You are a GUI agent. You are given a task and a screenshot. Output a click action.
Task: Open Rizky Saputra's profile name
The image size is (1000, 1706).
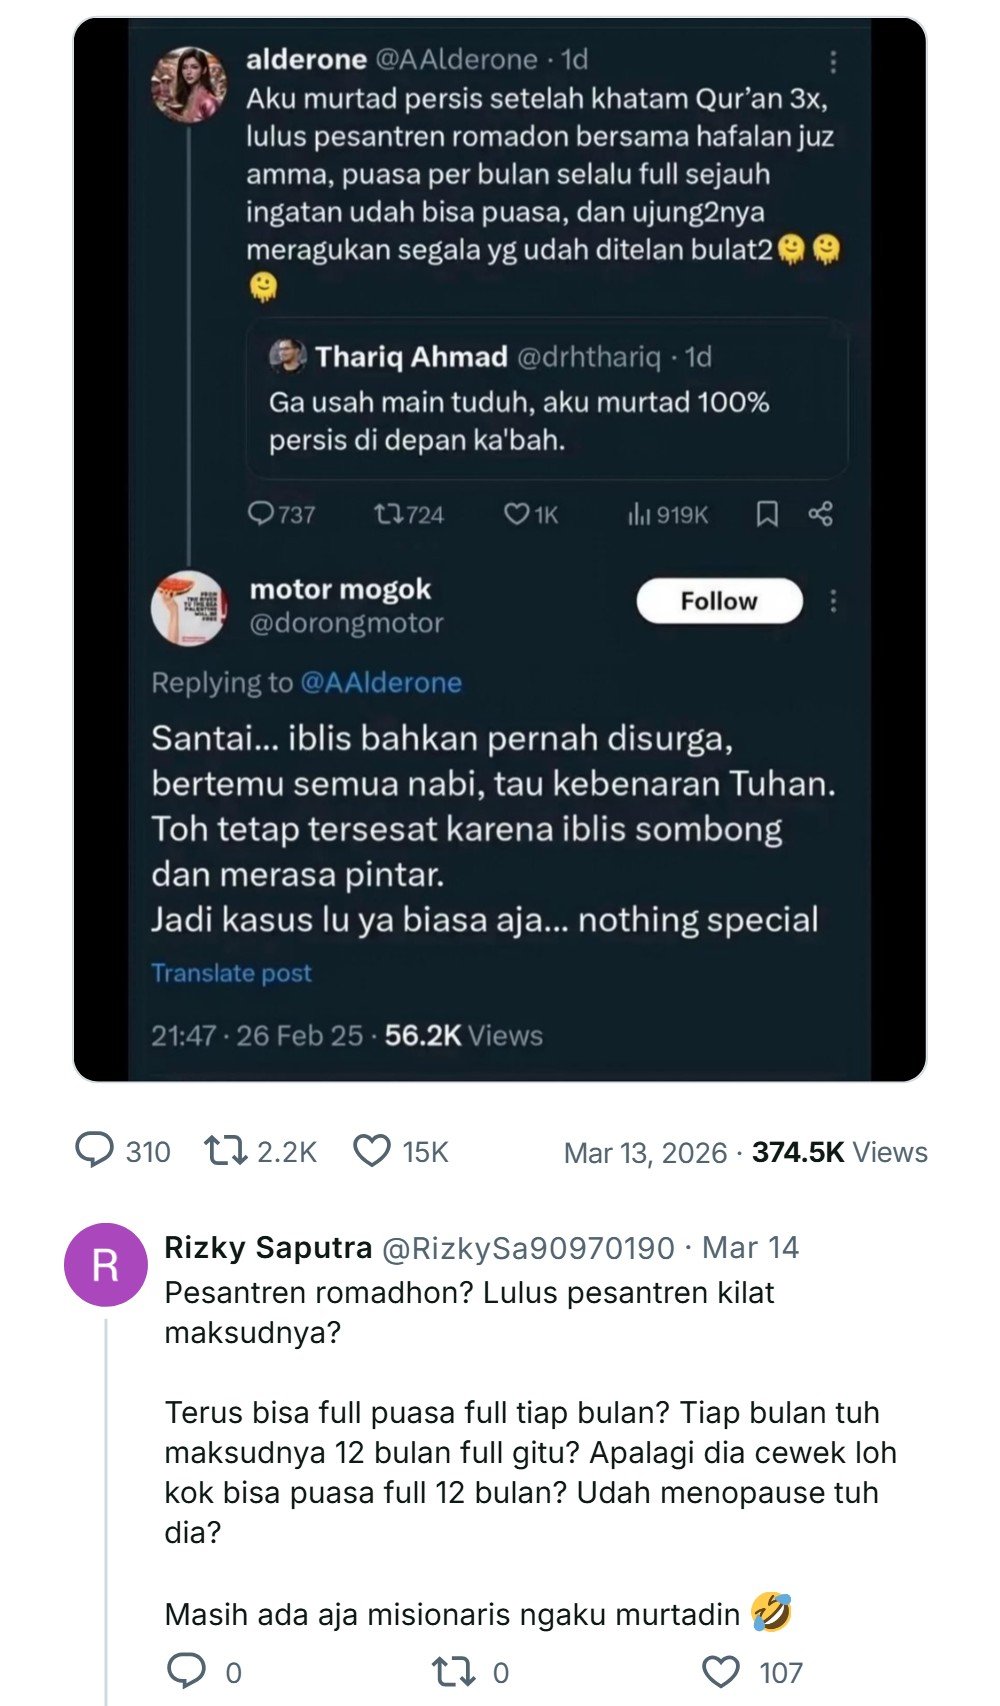268,1248
